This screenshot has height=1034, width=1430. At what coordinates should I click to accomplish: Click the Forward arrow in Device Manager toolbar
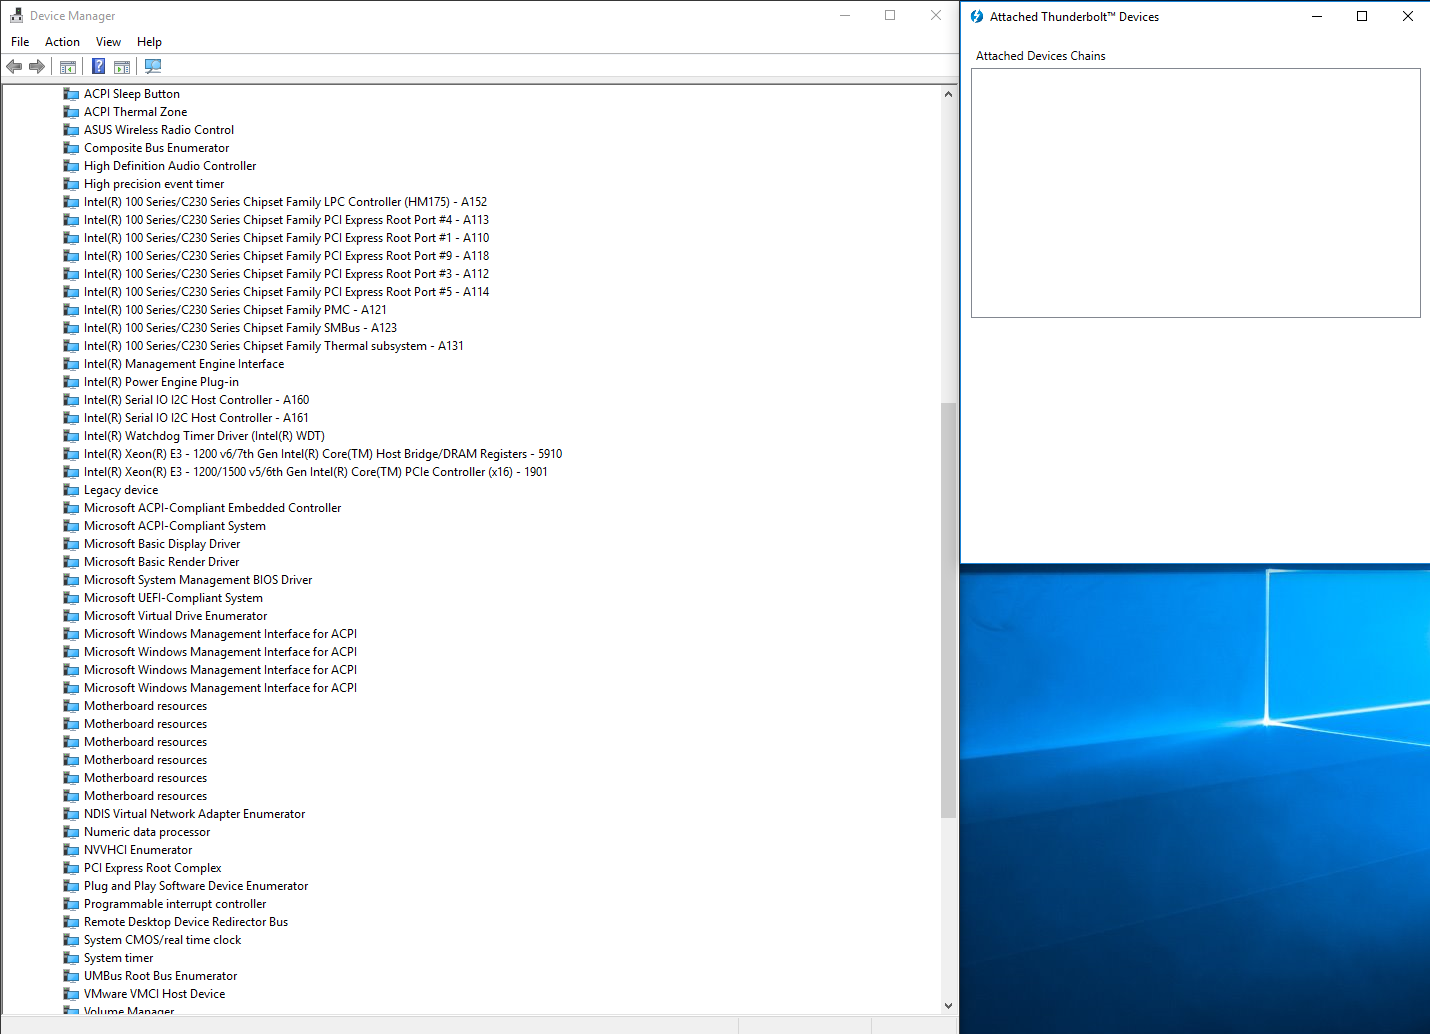click(x=37, y=66)
